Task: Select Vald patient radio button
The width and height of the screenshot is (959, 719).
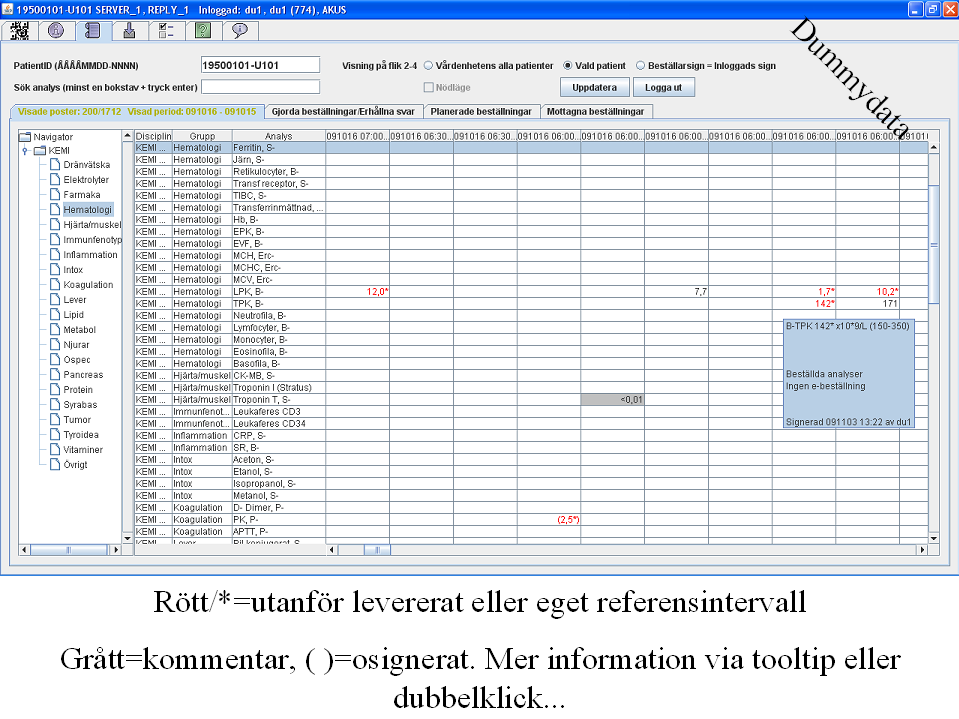Action: pyautogui.click(x=568, y=65)
